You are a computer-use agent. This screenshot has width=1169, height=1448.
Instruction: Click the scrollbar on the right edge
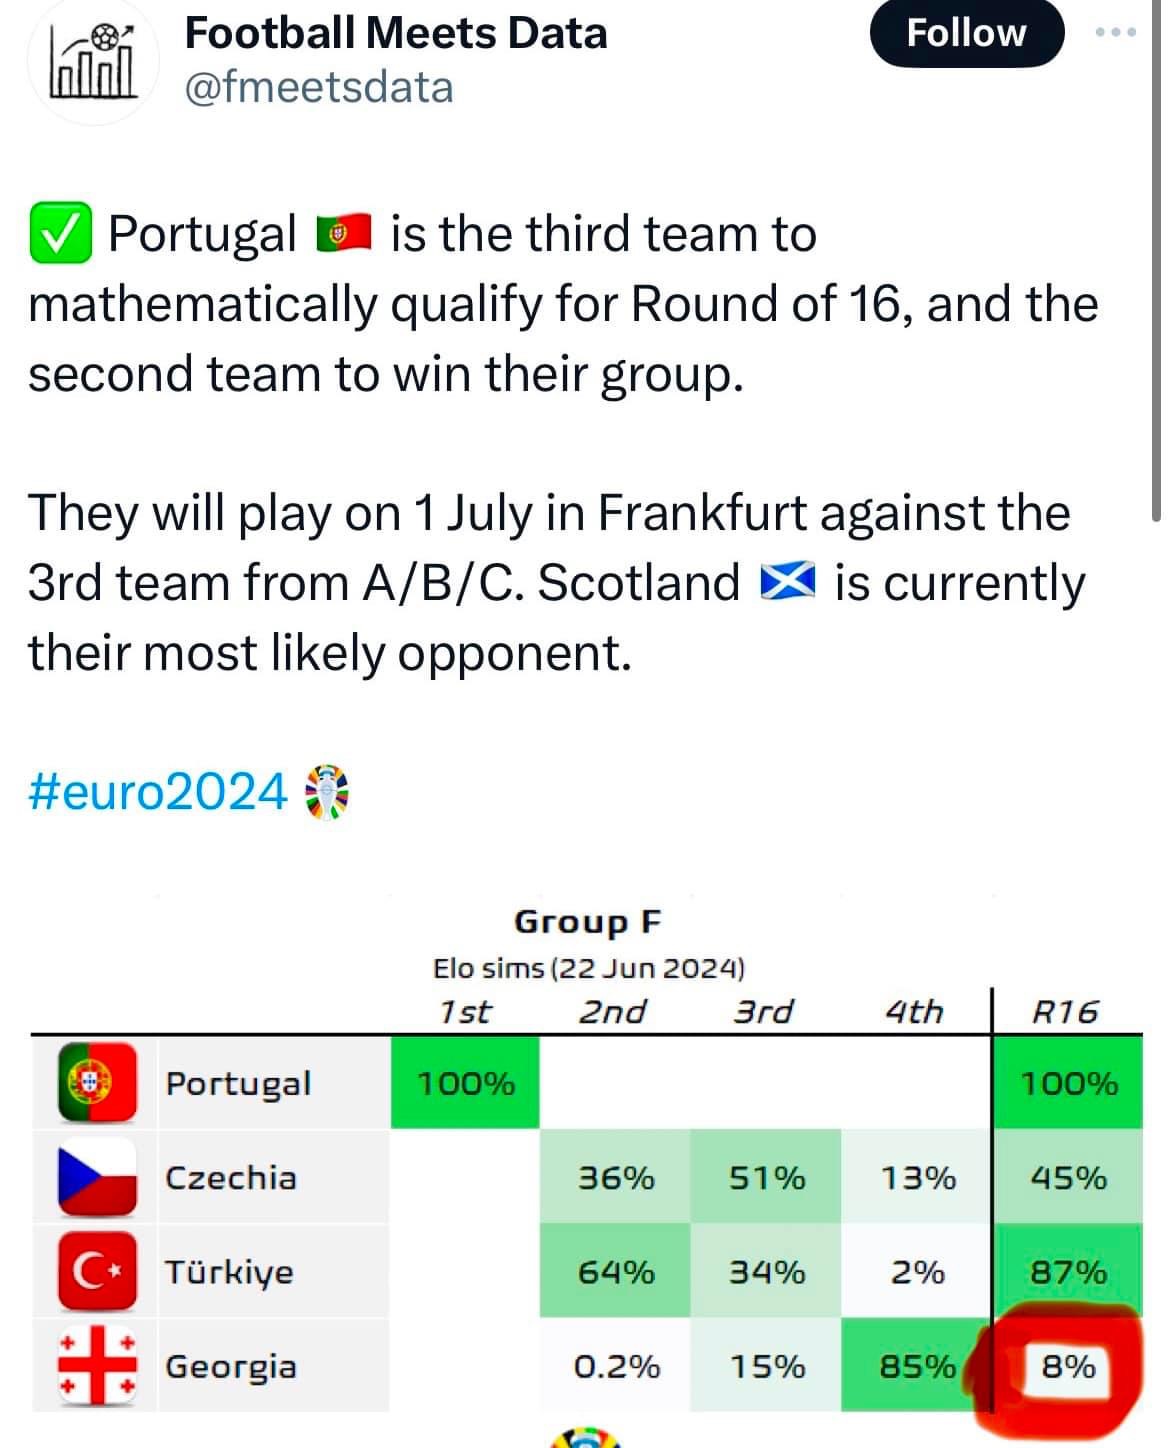coord(1158,260)
